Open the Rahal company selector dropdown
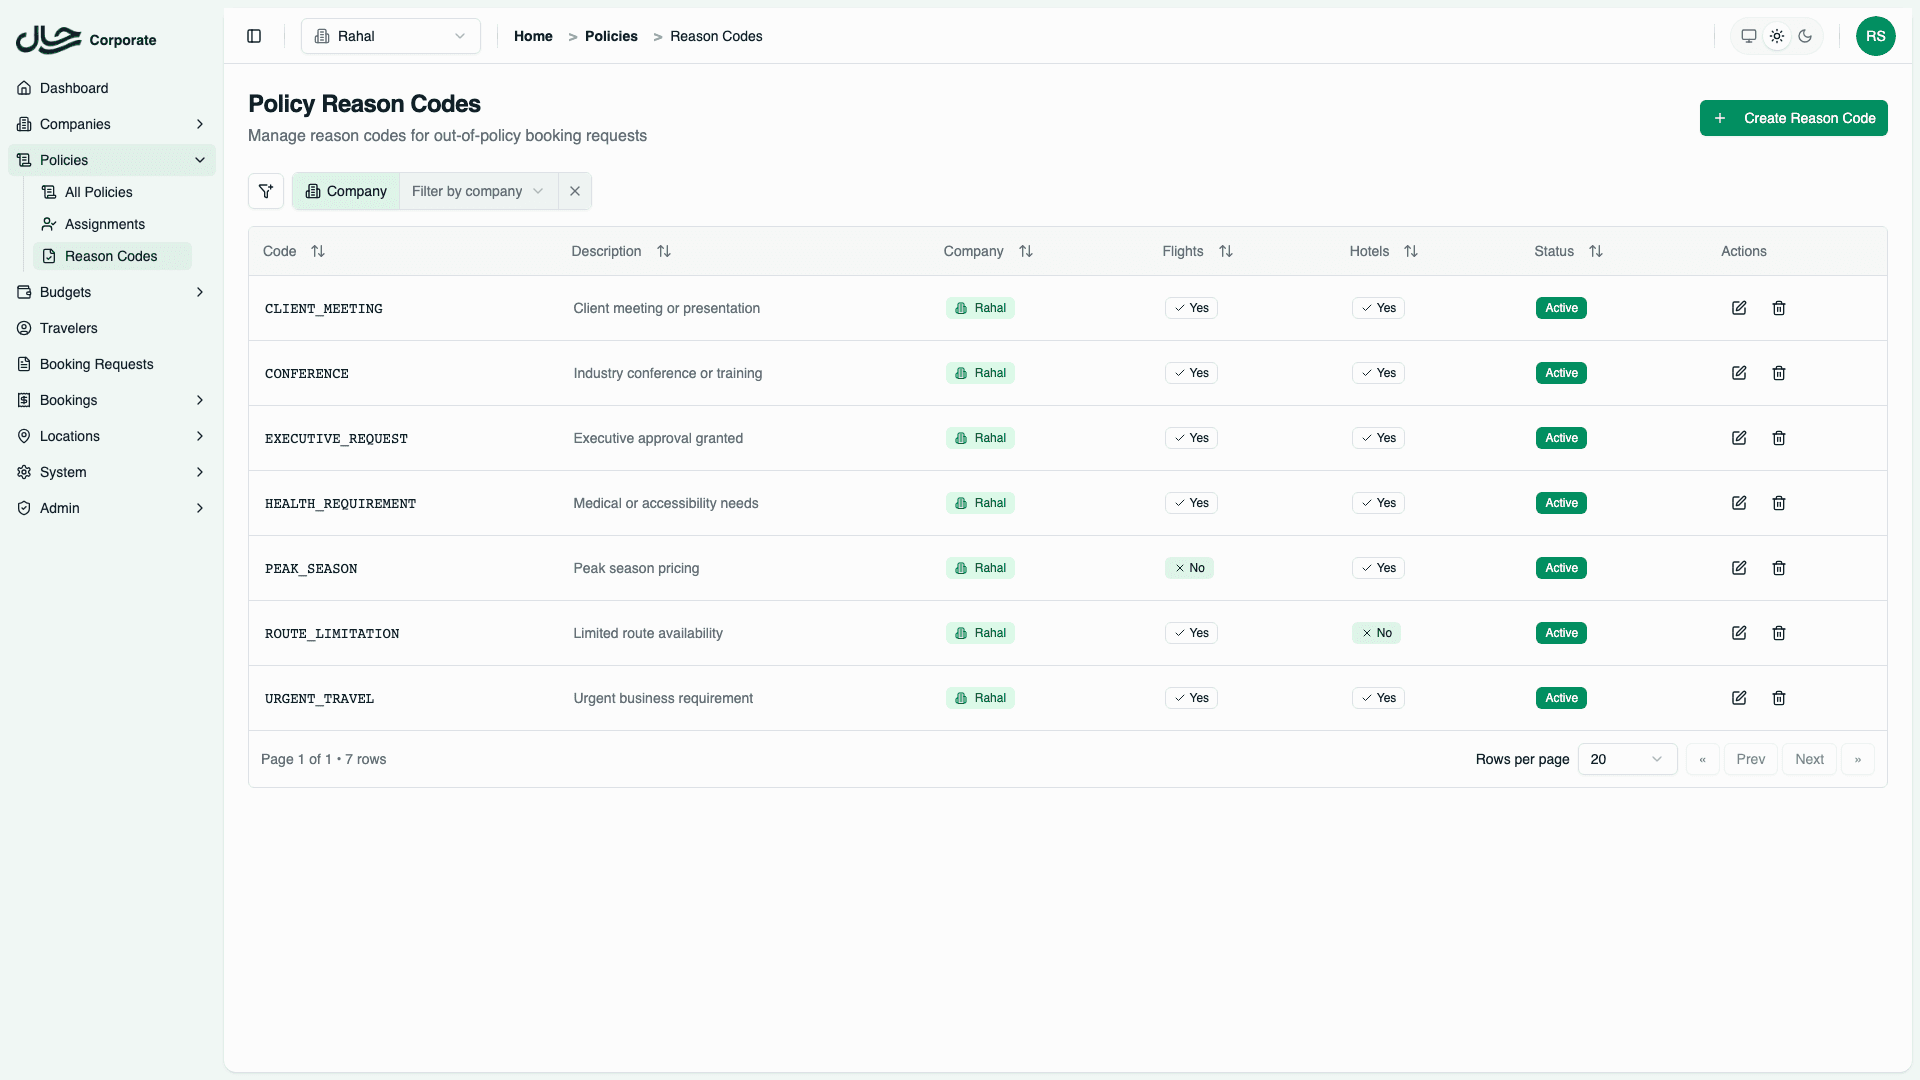This screenshot has width=1920, height=1080. tap(390, 36)
